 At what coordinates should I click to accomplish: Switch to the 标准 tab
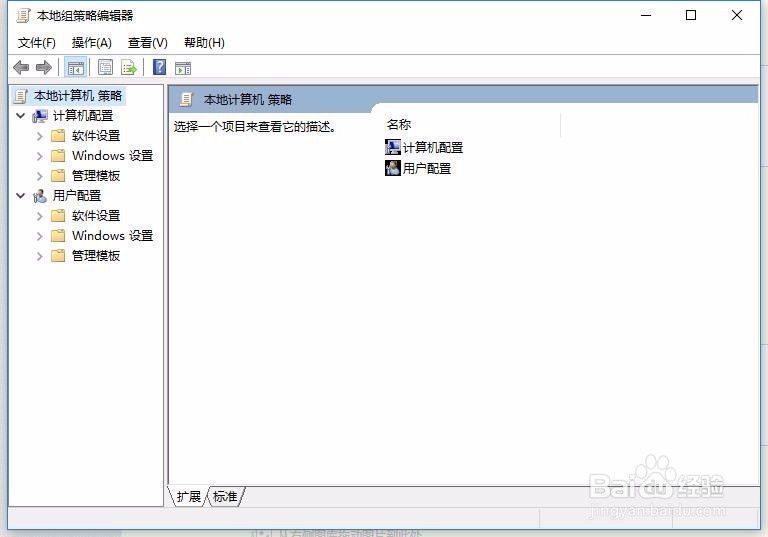(225, 497)
